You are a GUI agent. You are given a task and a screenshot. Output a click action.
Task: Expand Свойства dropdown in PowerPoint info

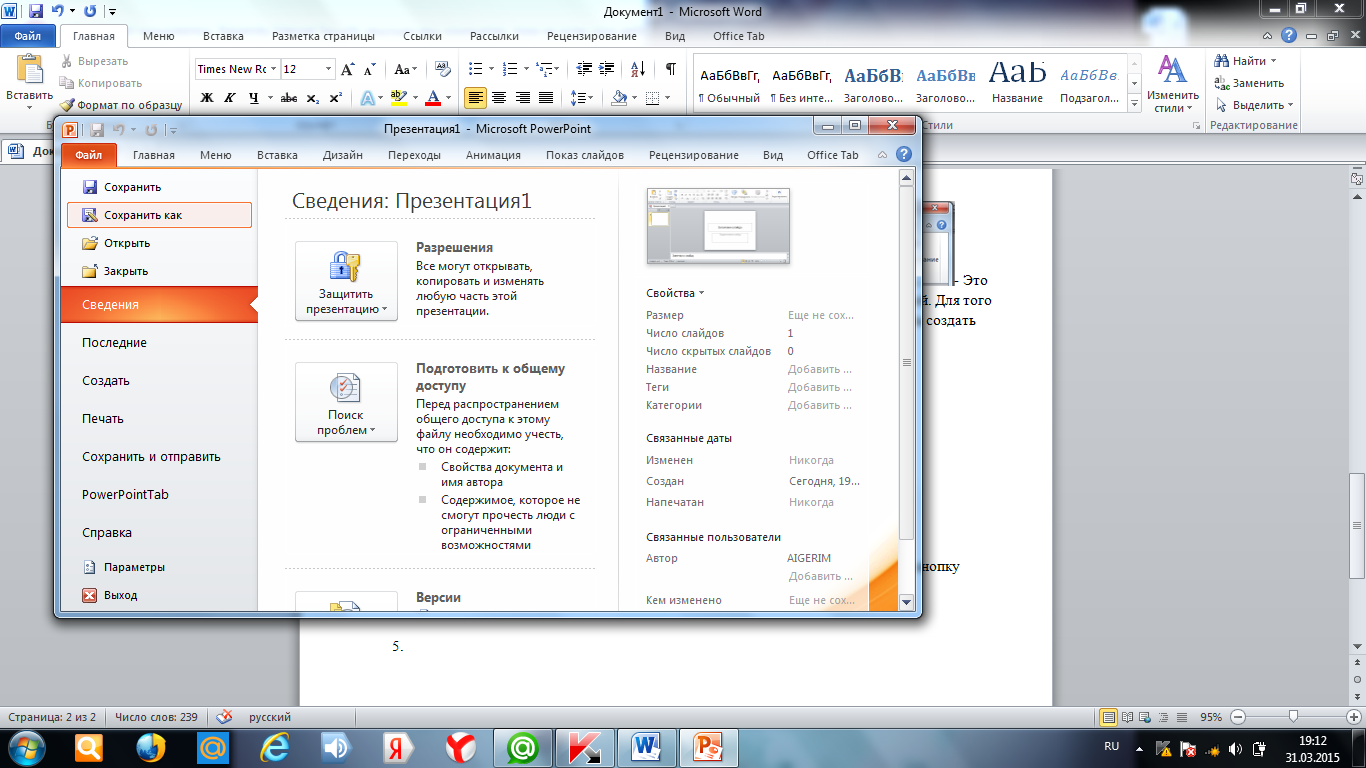675,293
